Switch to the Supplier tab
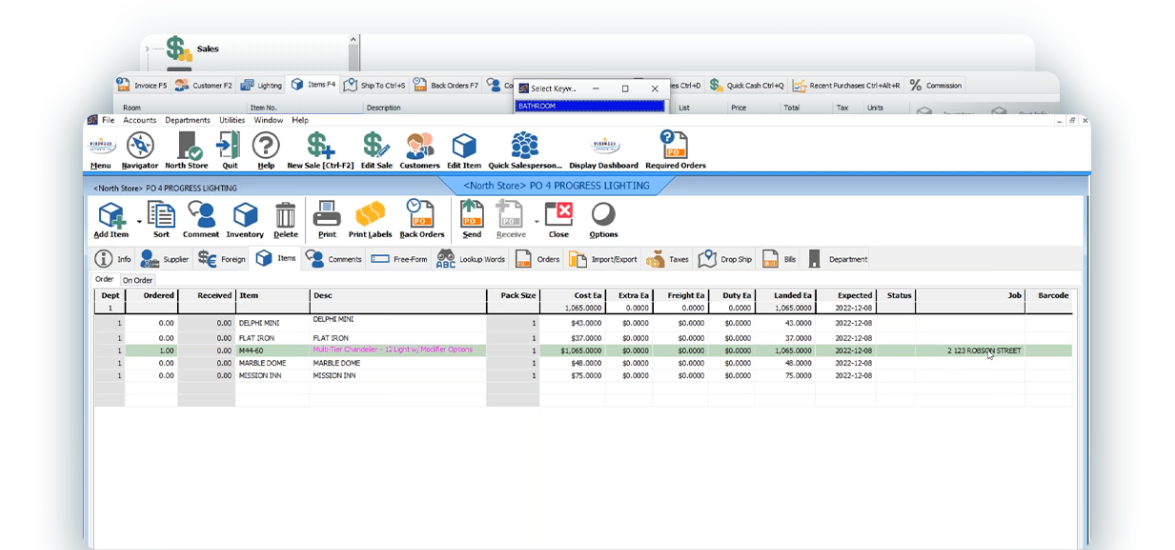Screen dimensions: 1175x550 pyautogui.click(x=165, y=259)
